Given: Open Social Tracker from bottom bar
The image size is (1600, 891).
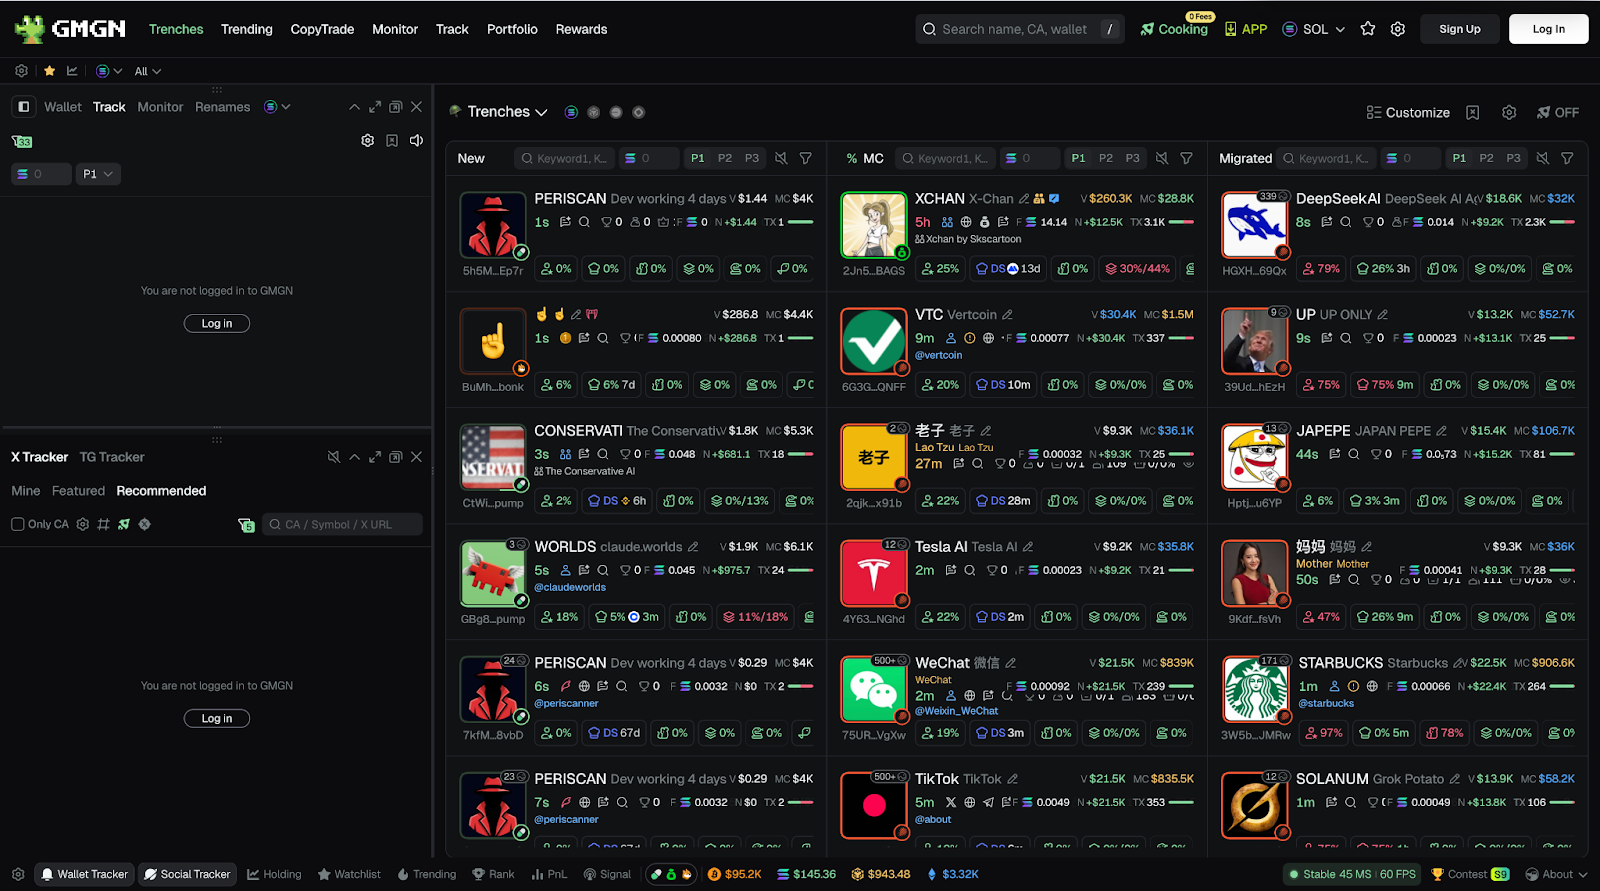Looking at the screenshot, I should point(187,874).
